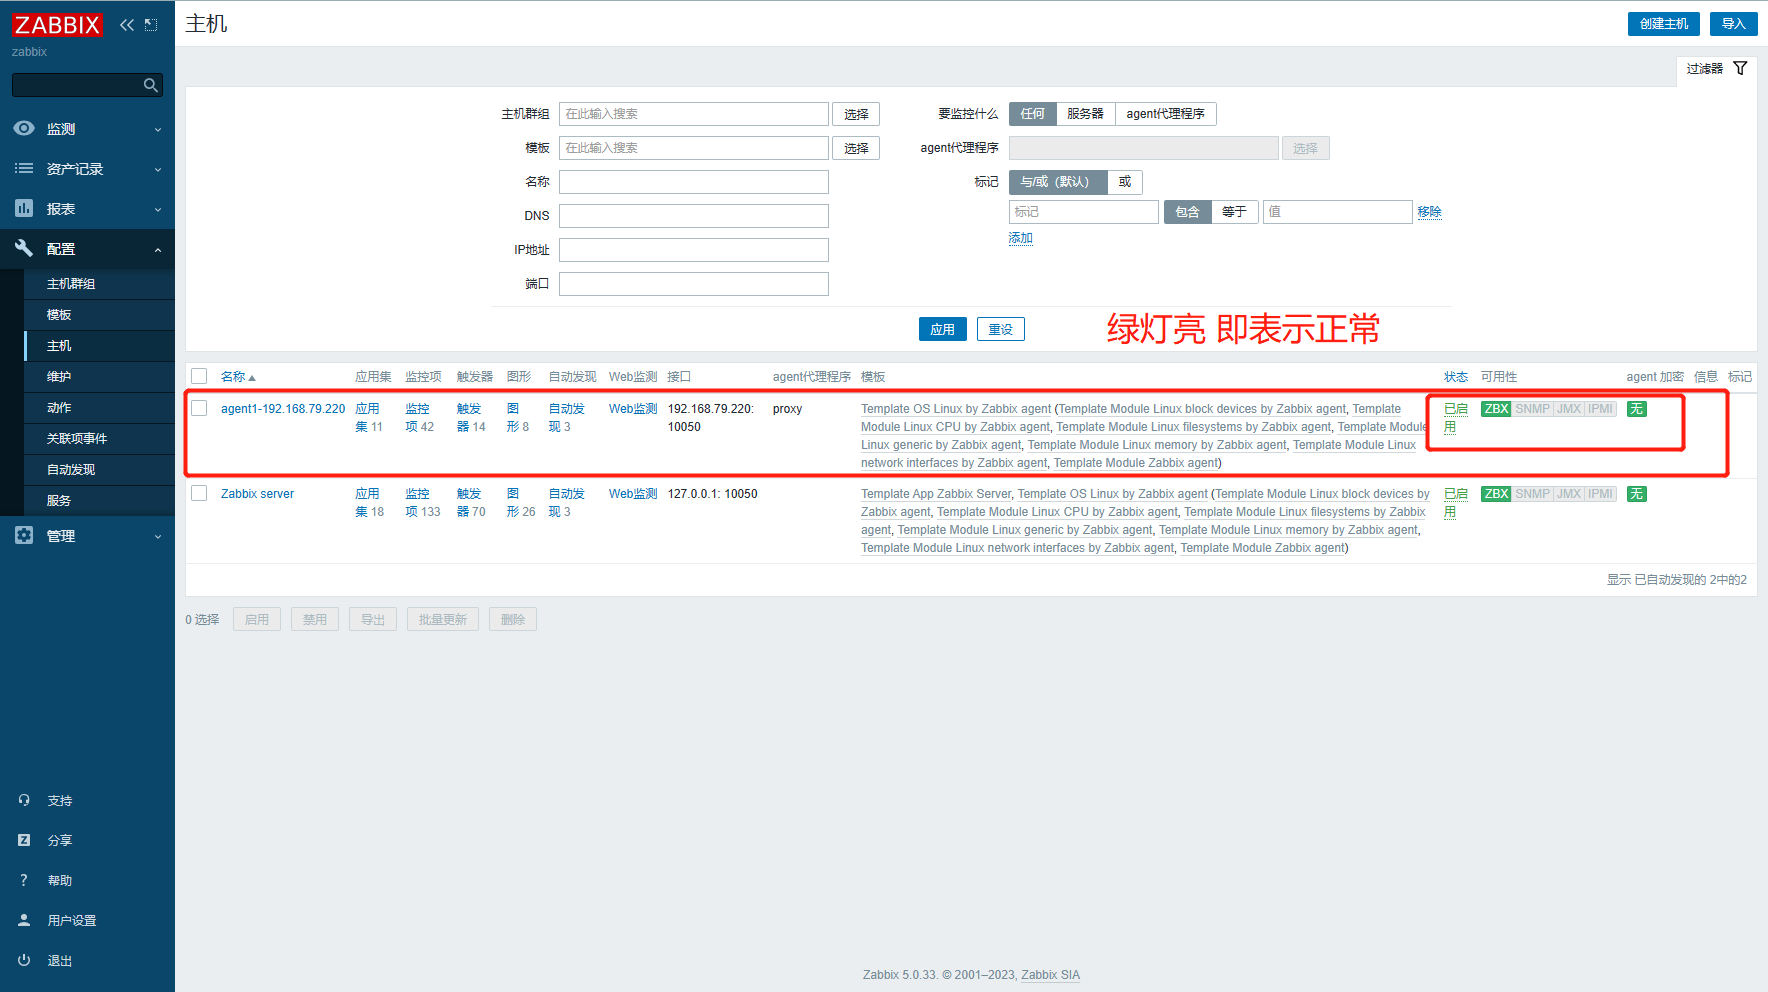Sort hosts by 名称 column
The height and width of the screenshot is (992, 1768).
point(238,377)
